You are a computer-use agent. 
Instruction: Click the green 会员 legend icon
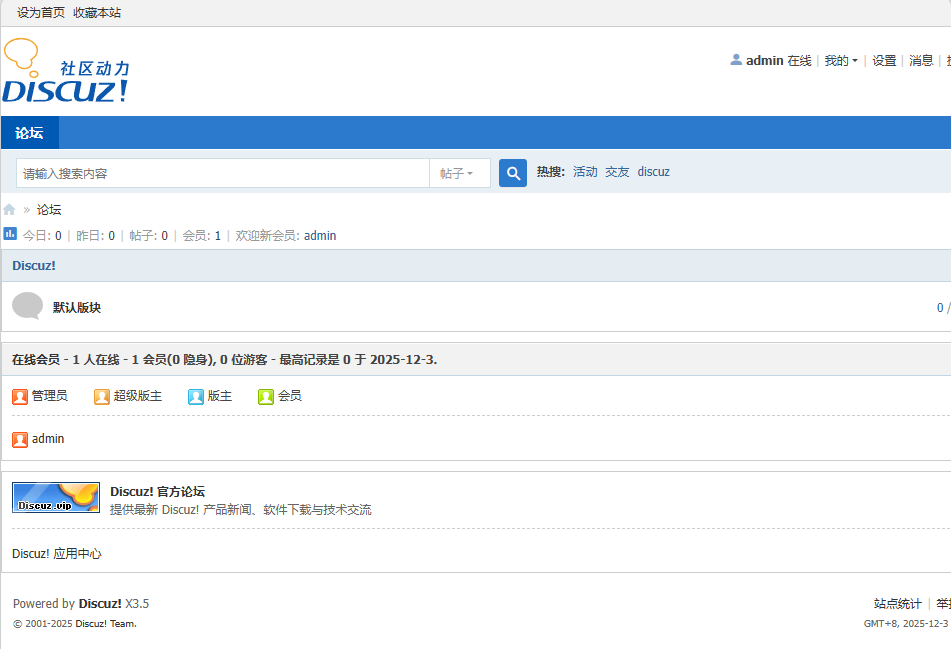click(x=266, y=397)
